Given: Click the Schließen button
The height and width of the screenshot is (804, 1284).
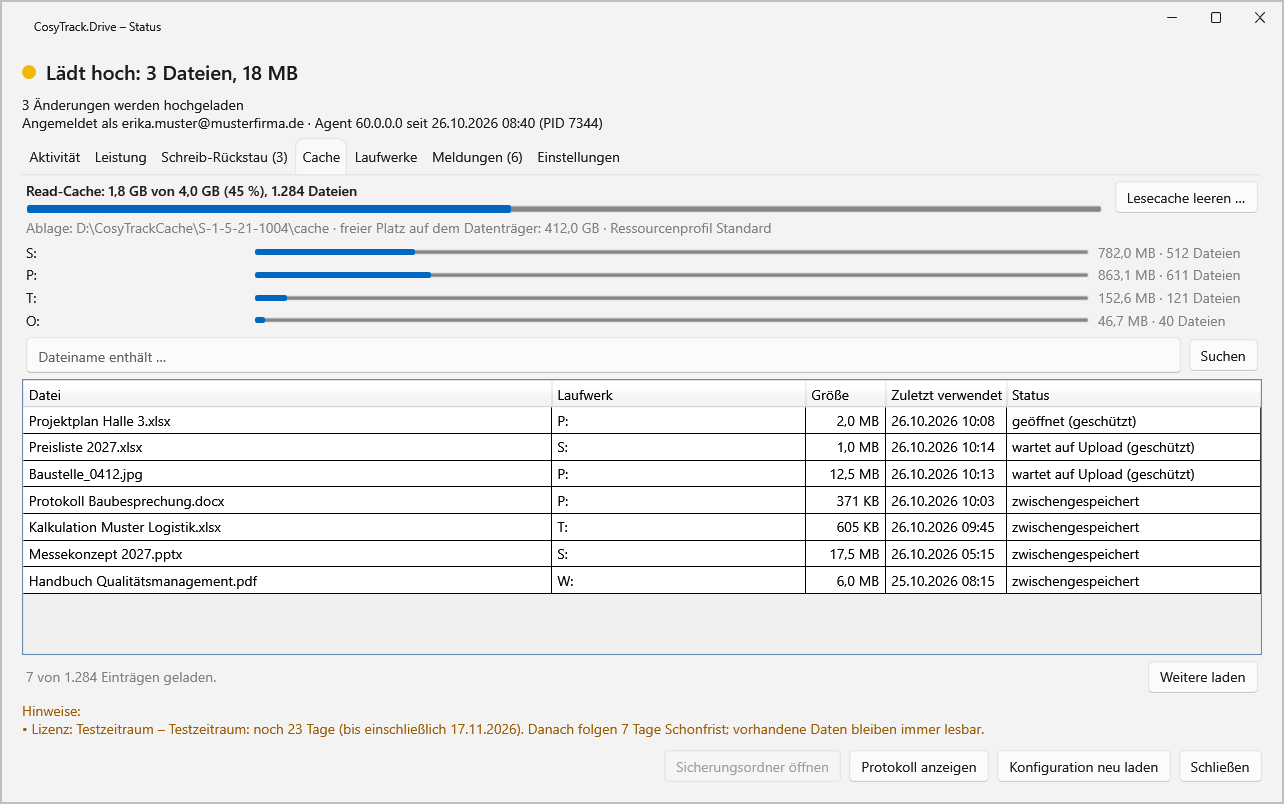Looking at the screenshot, I should (1220, 767).
